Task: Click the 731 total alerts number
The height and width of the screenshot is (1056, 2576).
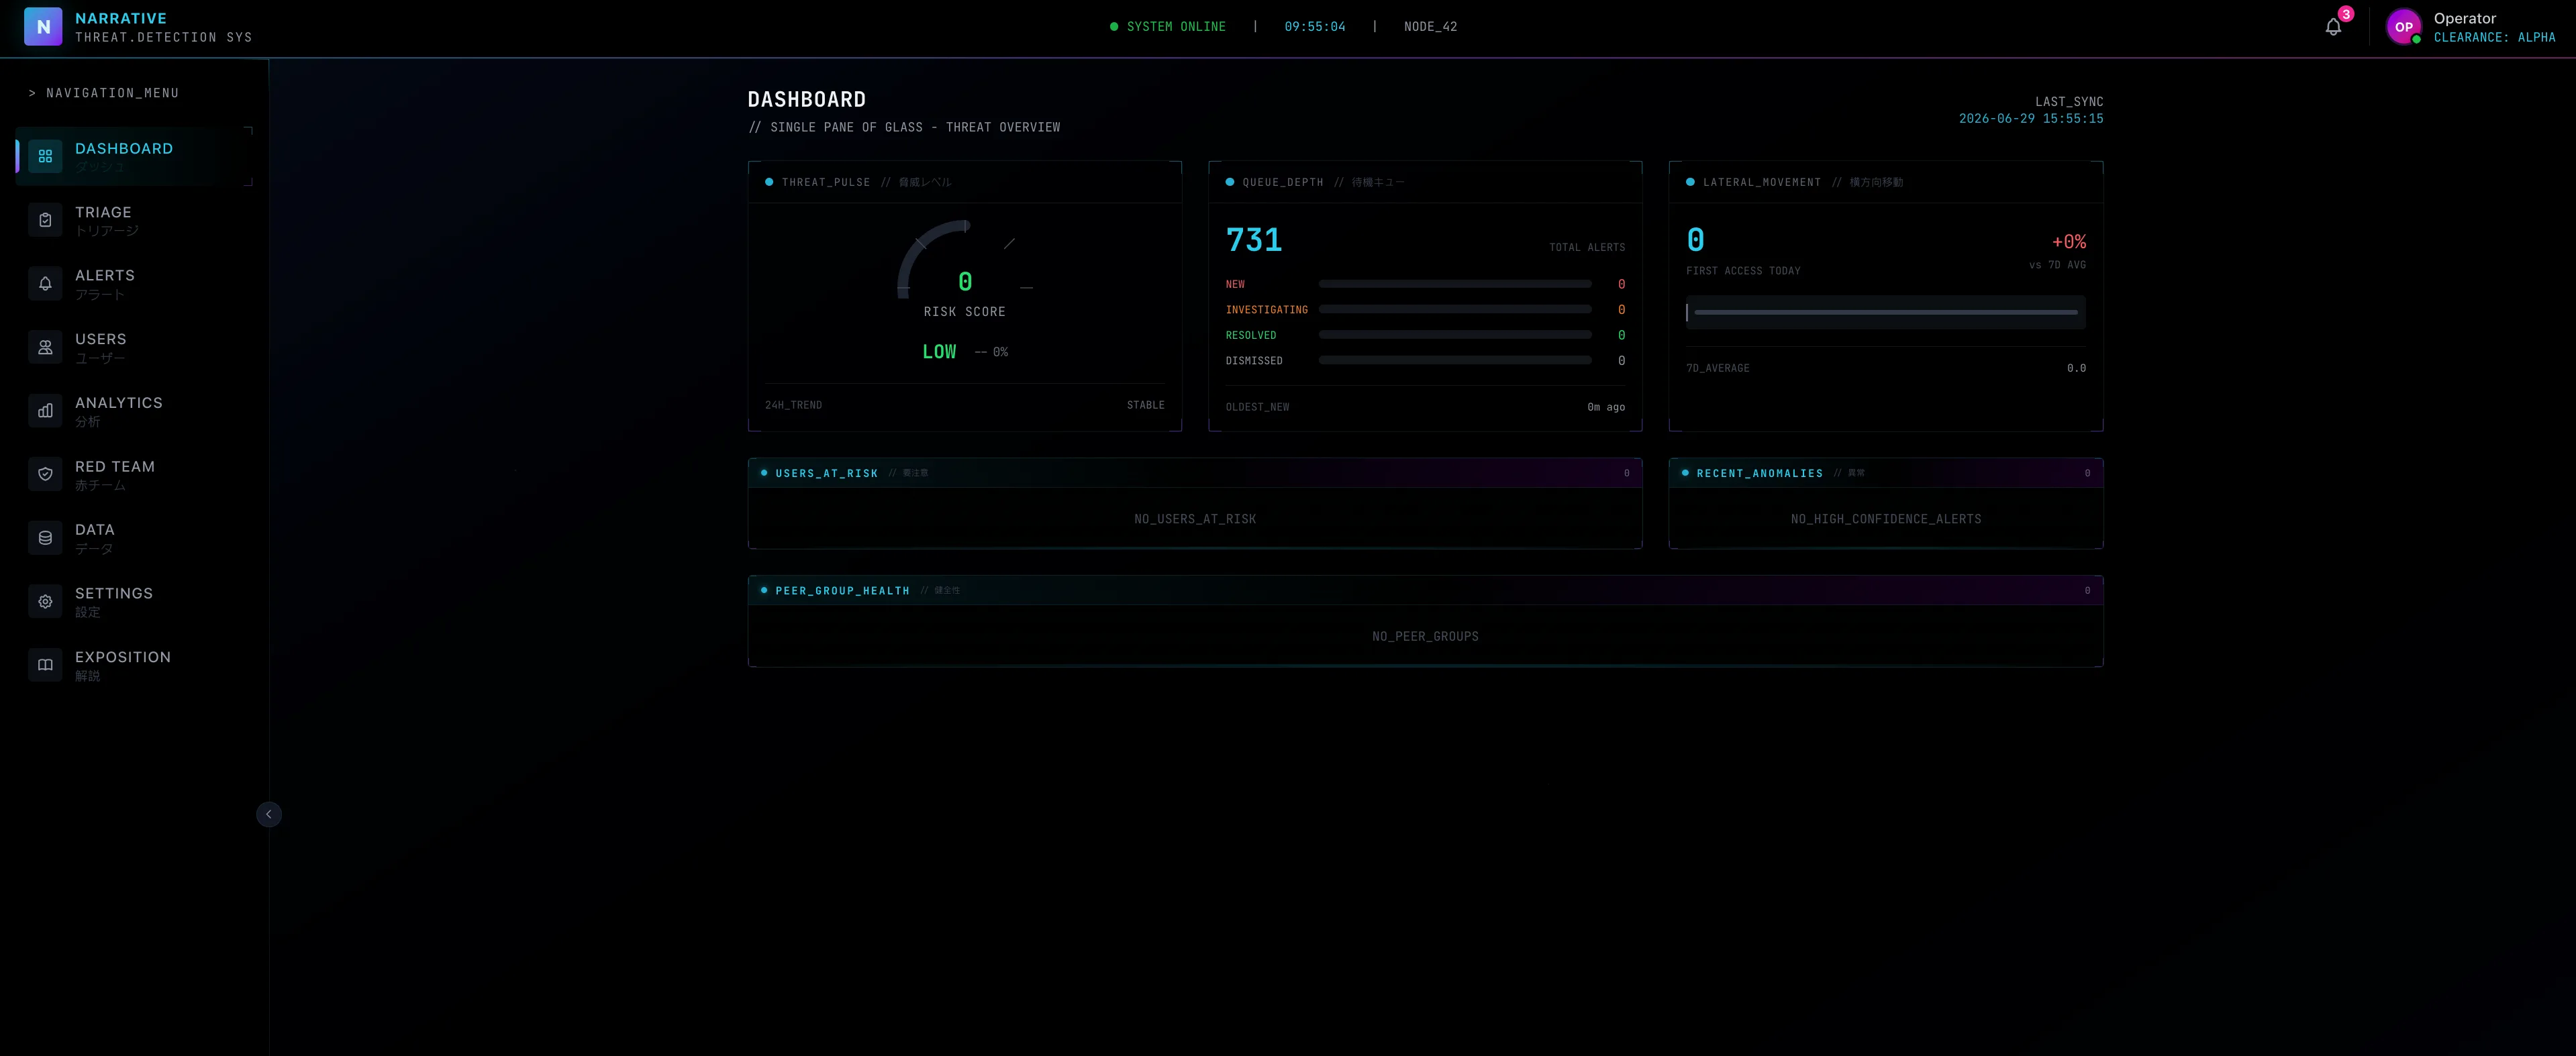Action: click(x=1254, y=240)
